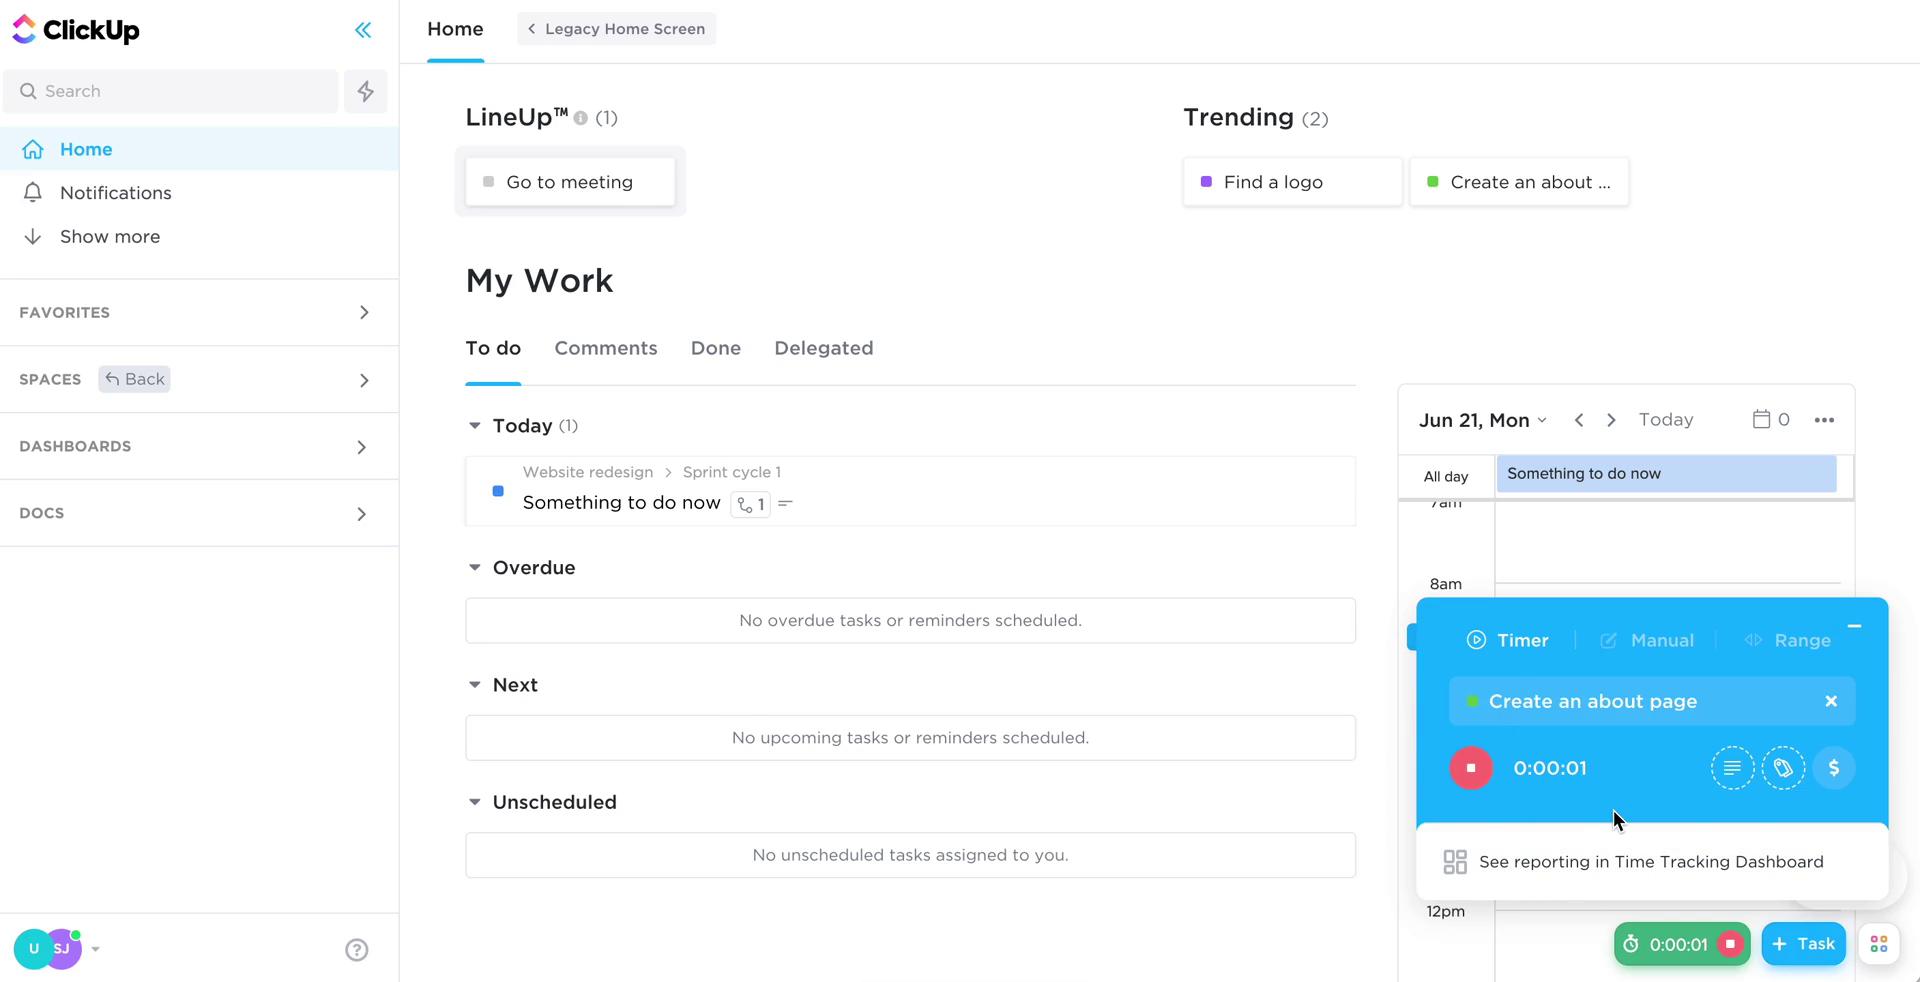Go to previous day in calendar
The image size is (1920, 982).
[1579, 420]
